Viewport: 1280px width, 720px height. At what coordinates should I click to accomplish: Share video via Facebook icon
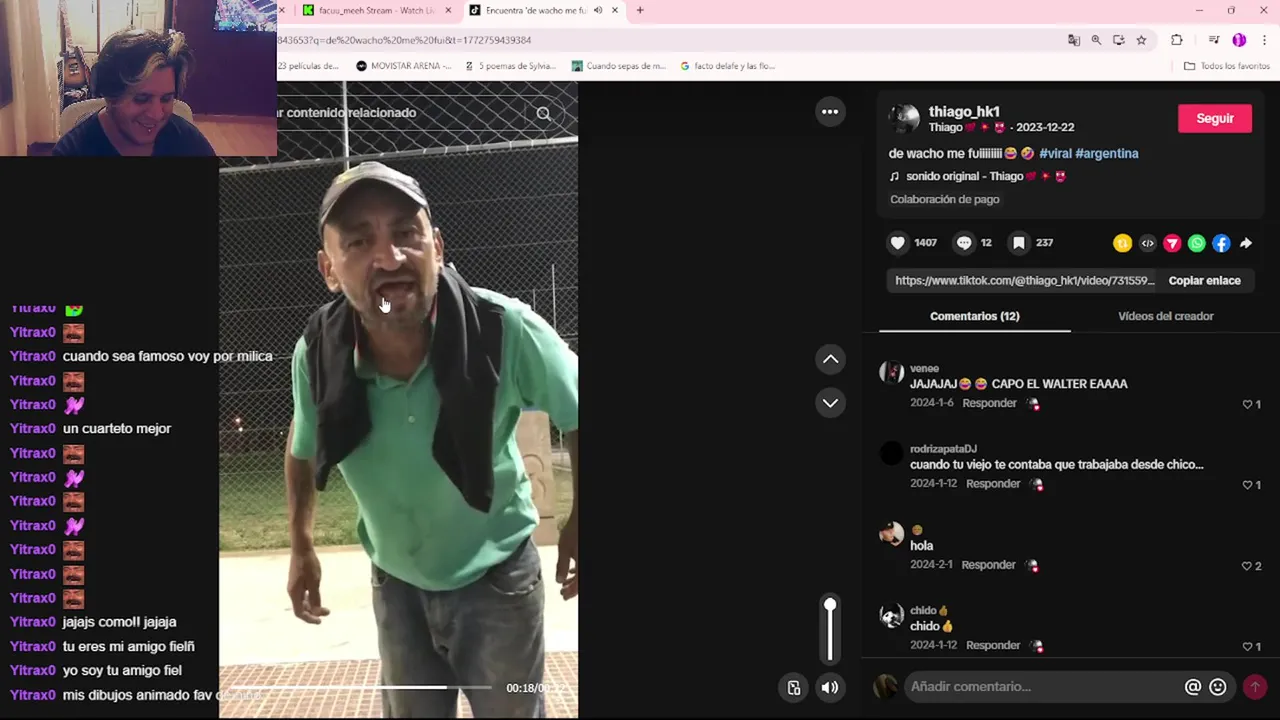(1221, 243)
